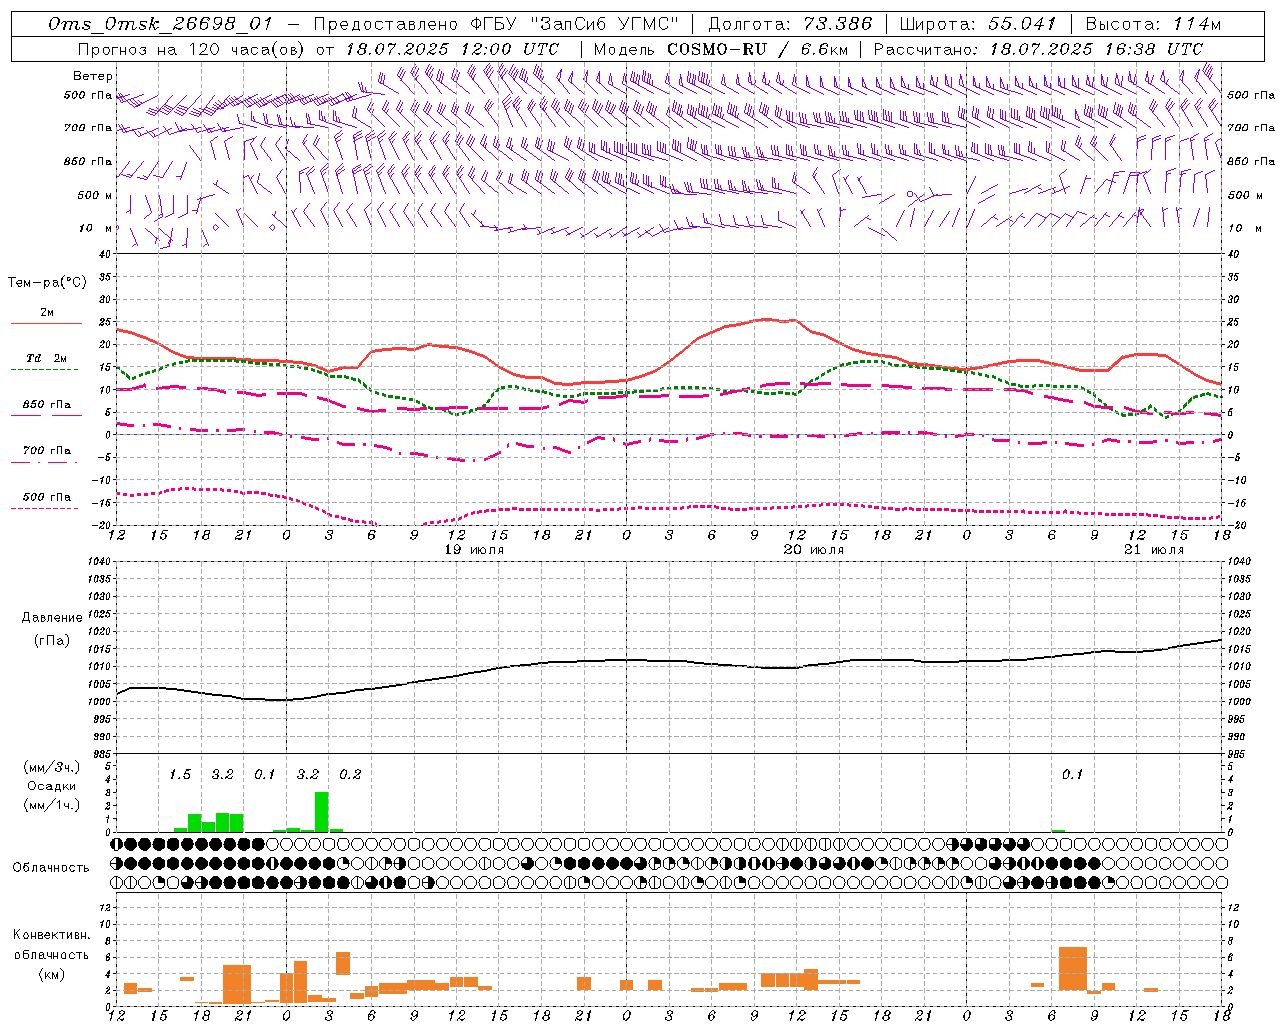Image resolution: width=1280 pixels, height=1024 pixels.
Task: Click the Высота: 114м header value
Action: (x=1153, y=24)
